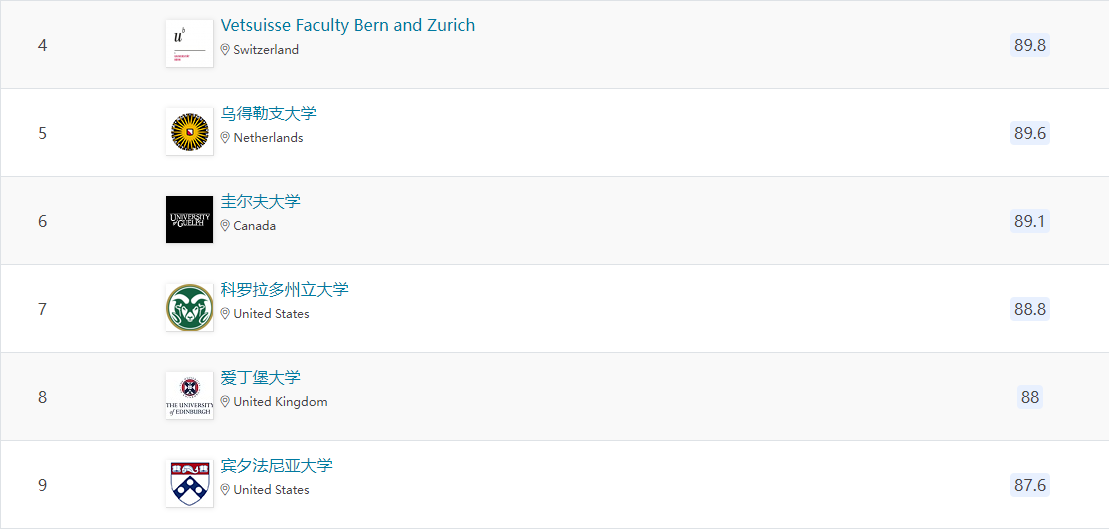The width and height of the screenshot is (1109, 529).
Task: Click the location pin beside Netherlands
Action: [x=225, y=138]
